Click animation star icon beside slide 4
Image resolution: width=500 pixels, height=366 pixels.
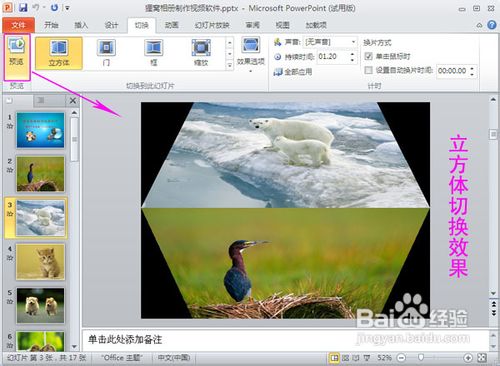pyautogui.click(x=10, y=258)
